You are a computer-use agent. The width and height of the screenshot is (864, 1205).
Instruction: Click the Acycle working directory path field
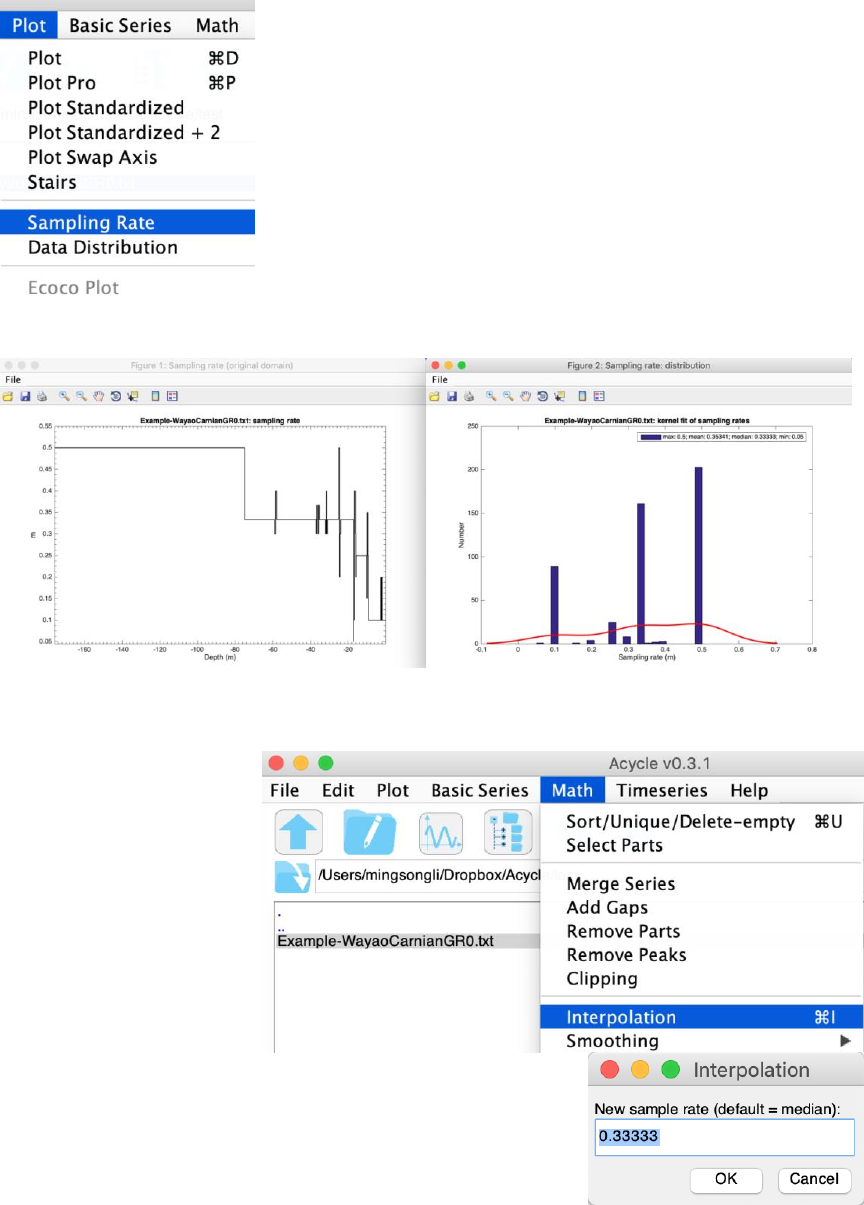427,878
